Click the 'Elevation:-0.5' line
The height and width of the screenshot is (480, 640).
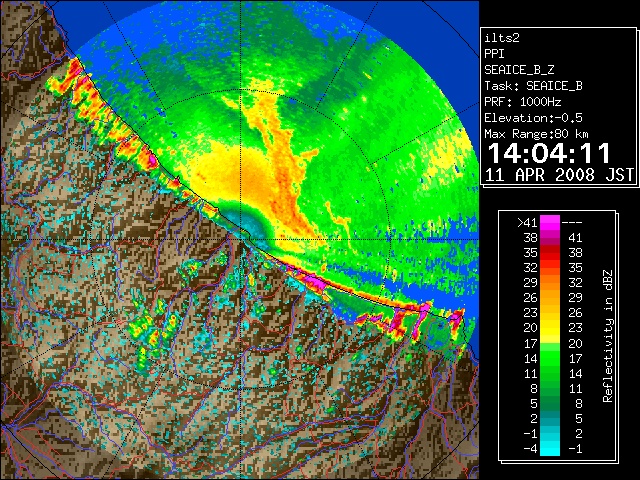(x=533, y=118)
